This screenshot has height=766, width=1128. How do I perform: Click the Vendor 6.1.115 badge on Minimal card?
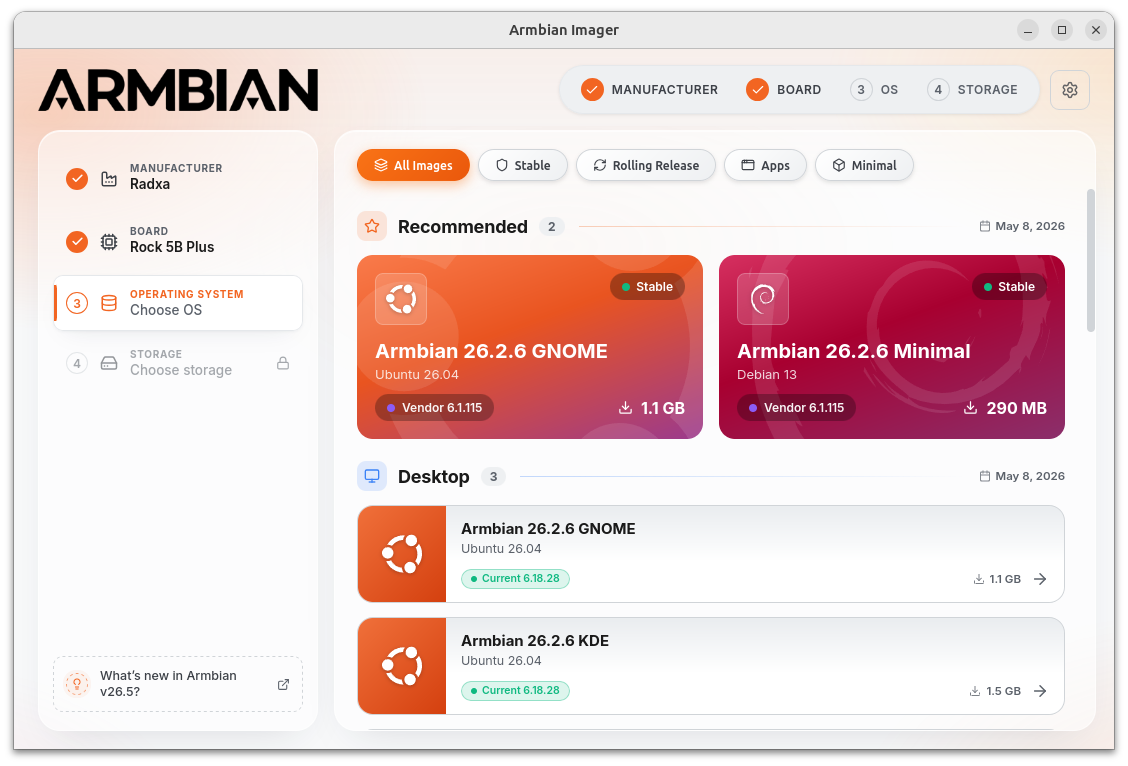pyautogui.click(x=796, y=408)
